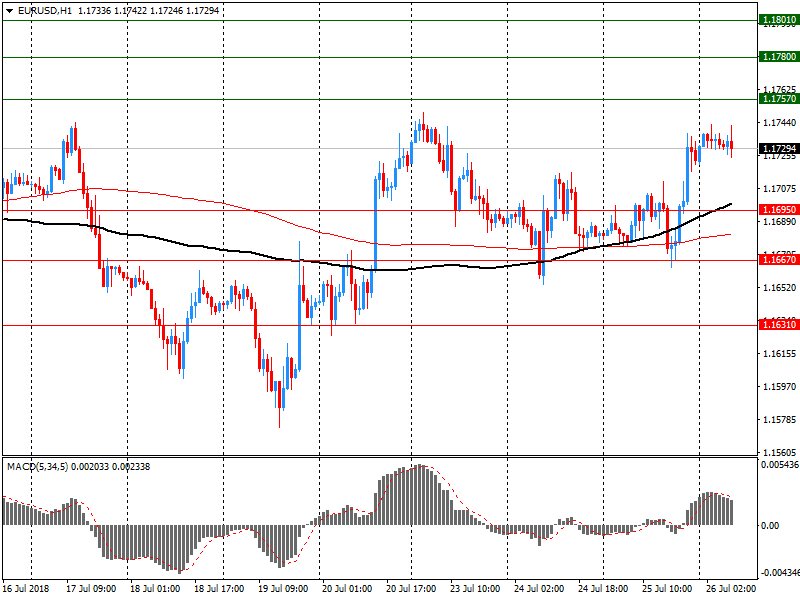Click the 1.16520 price axis value
The height and width of the screenshot is (600, 800).
point(779,288)
